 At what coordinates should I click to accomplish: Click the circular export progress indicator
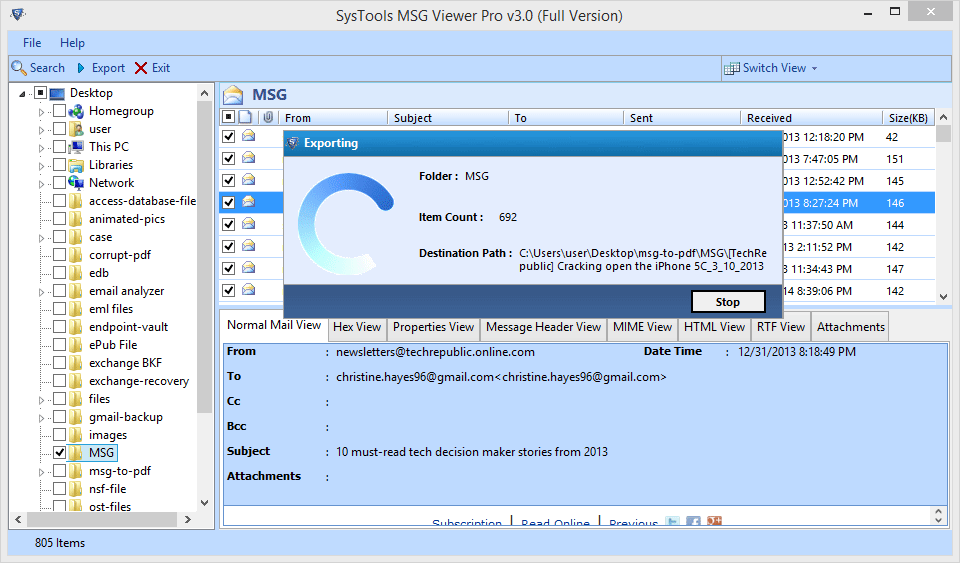(345, 224)
